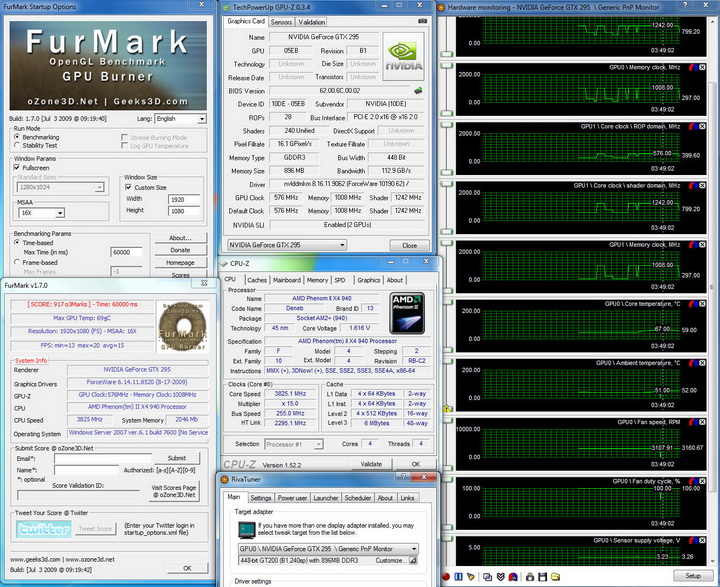Click the padlock icon in the monitoring toolbar
This screenshot has width=720, height=587.
coord(530,576)
